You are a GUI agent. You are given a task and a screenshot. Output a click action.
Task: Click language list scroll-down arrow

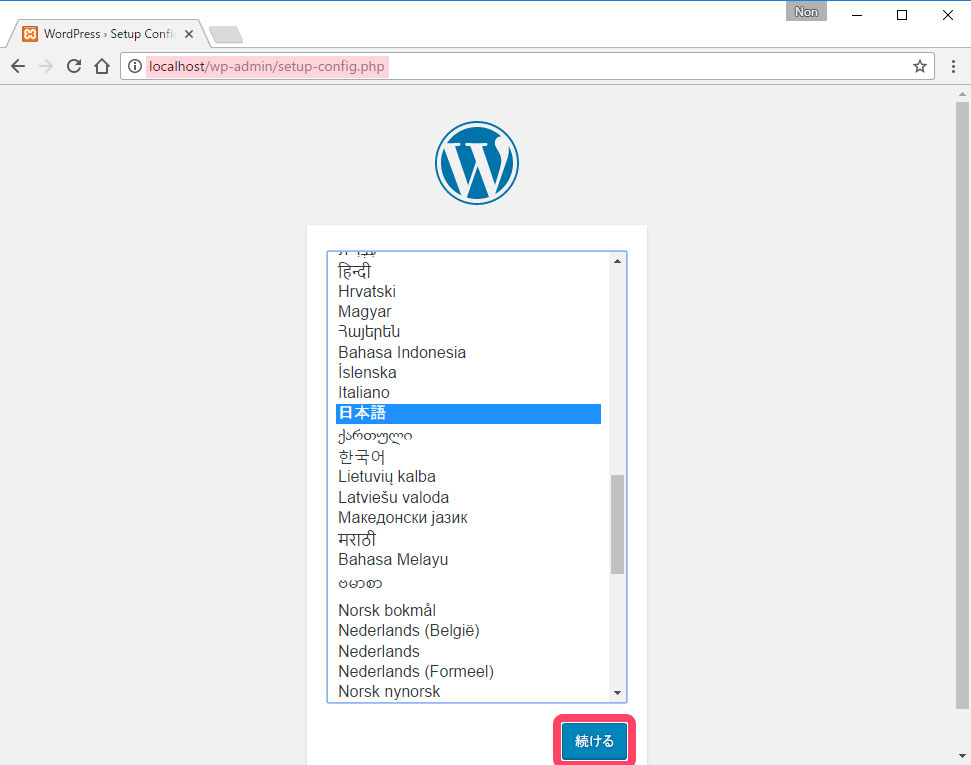pyautogui.click(x=617, y=693)
